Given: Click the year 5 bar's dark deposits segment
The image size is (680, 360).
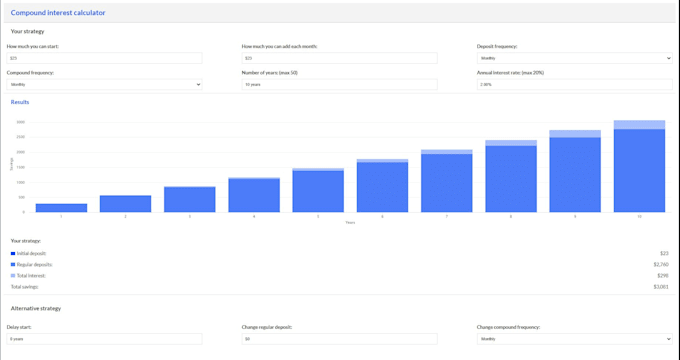Looking at the screenshot, I should 318,191.
